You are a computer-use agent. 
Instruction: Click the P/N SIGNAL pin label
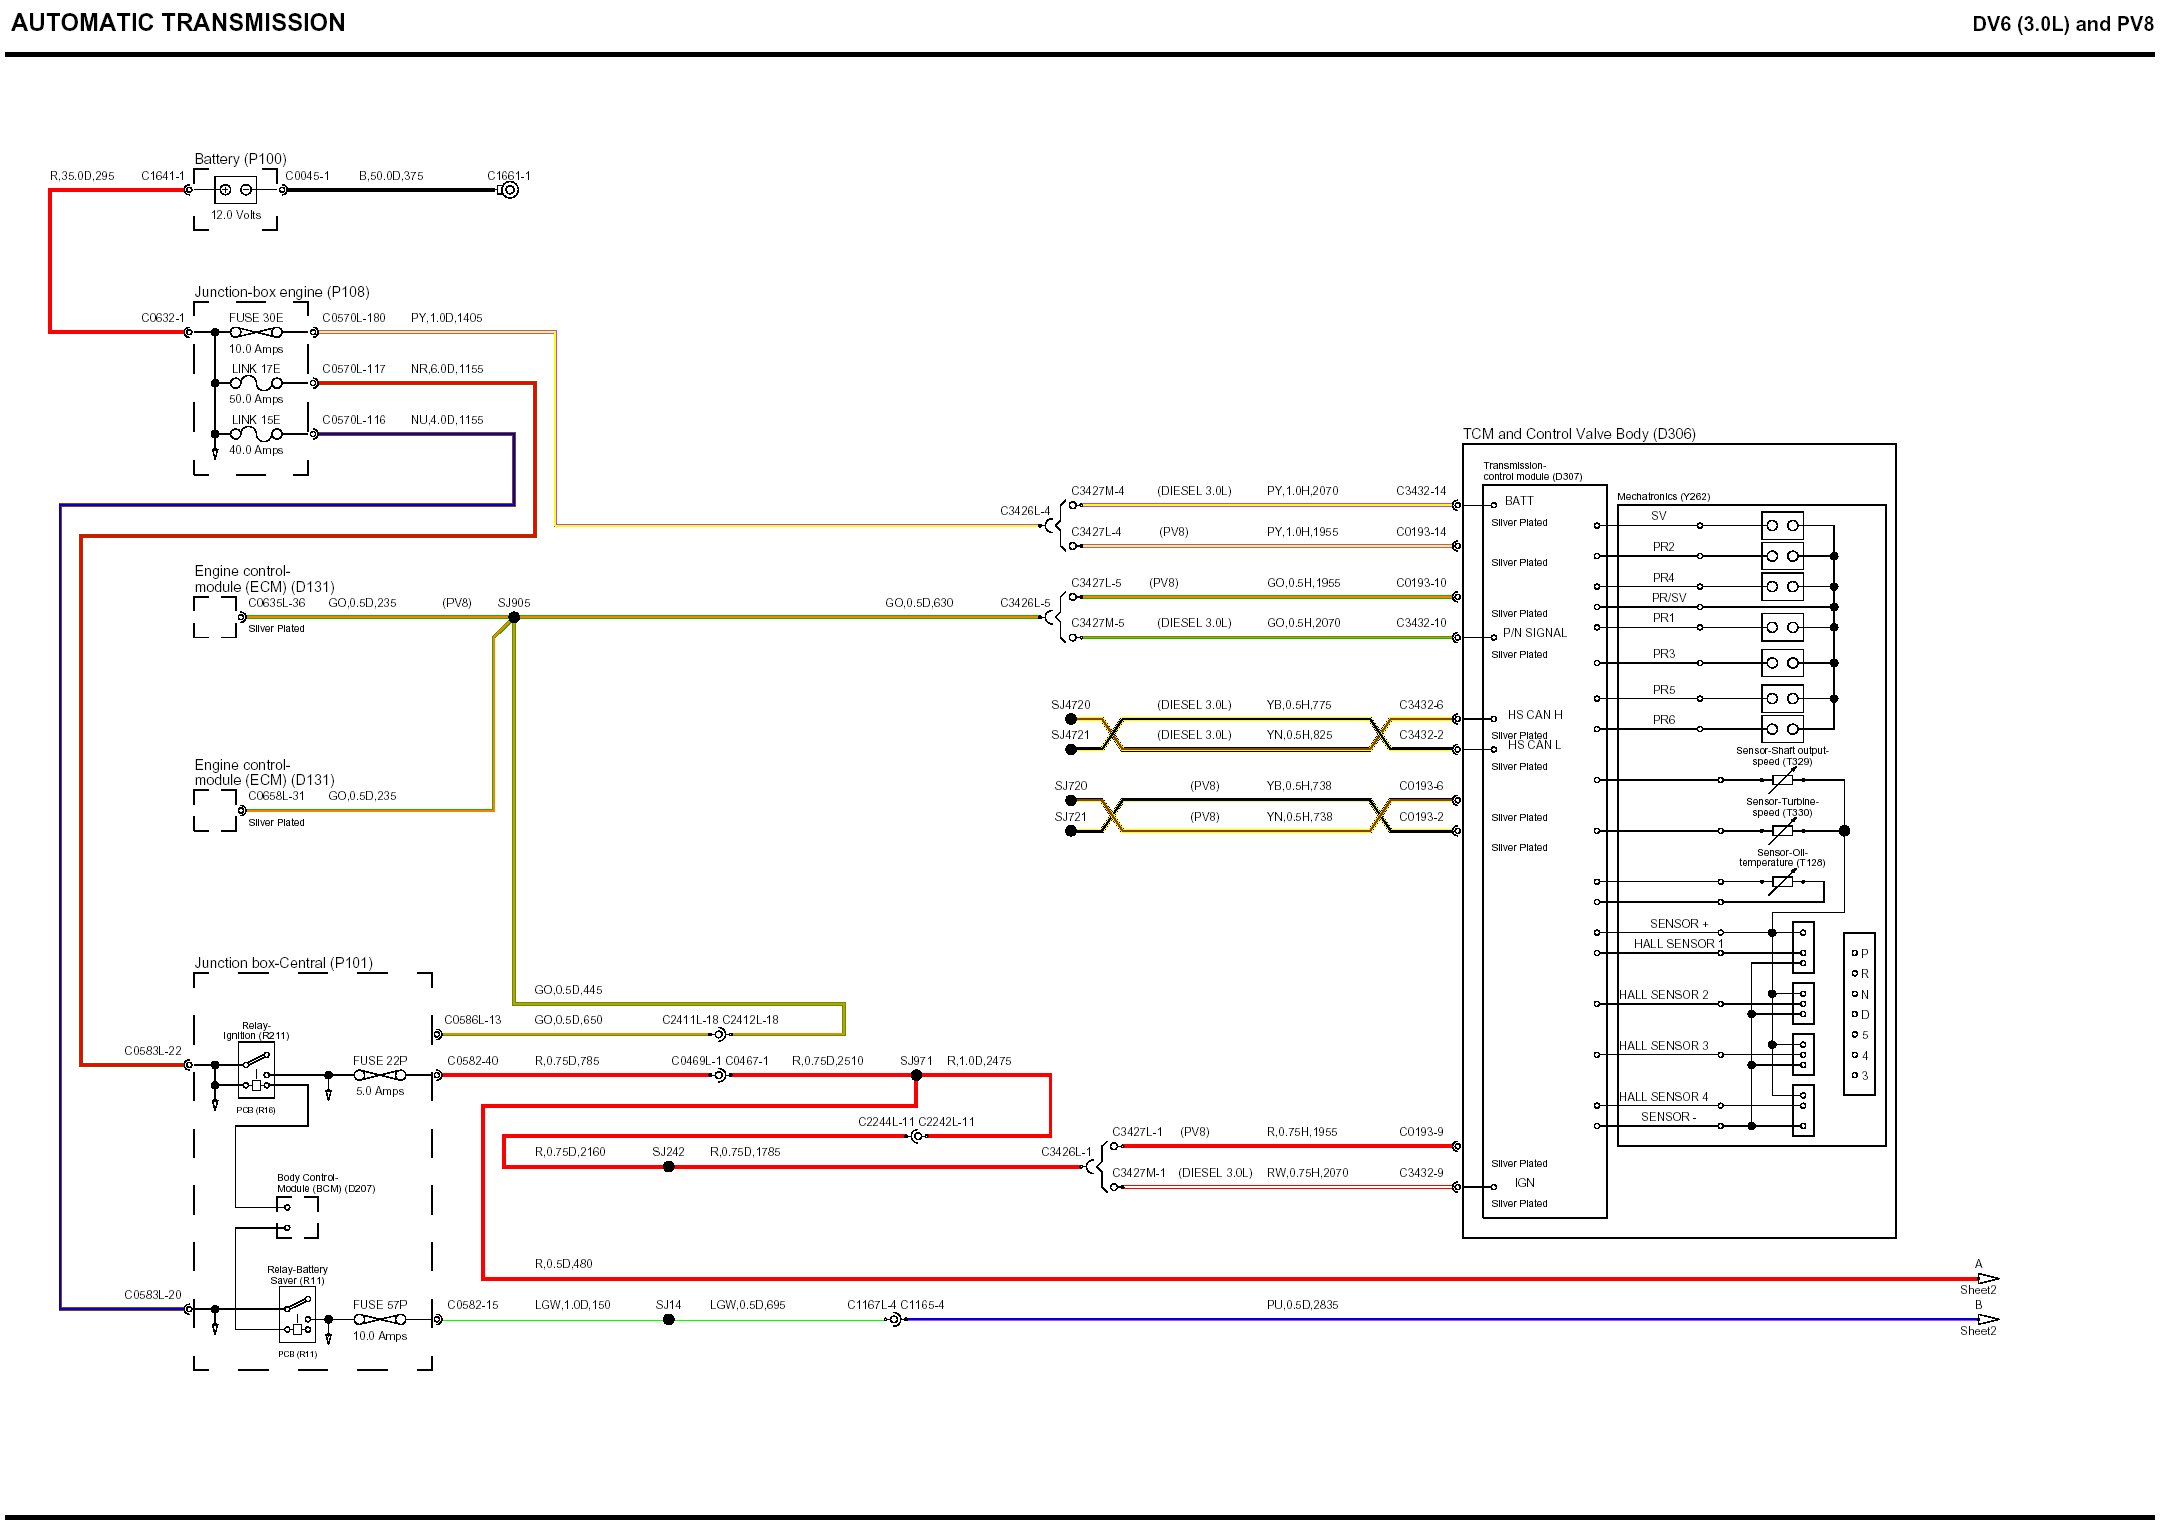pyautogui.click(x=1535, y=633)
